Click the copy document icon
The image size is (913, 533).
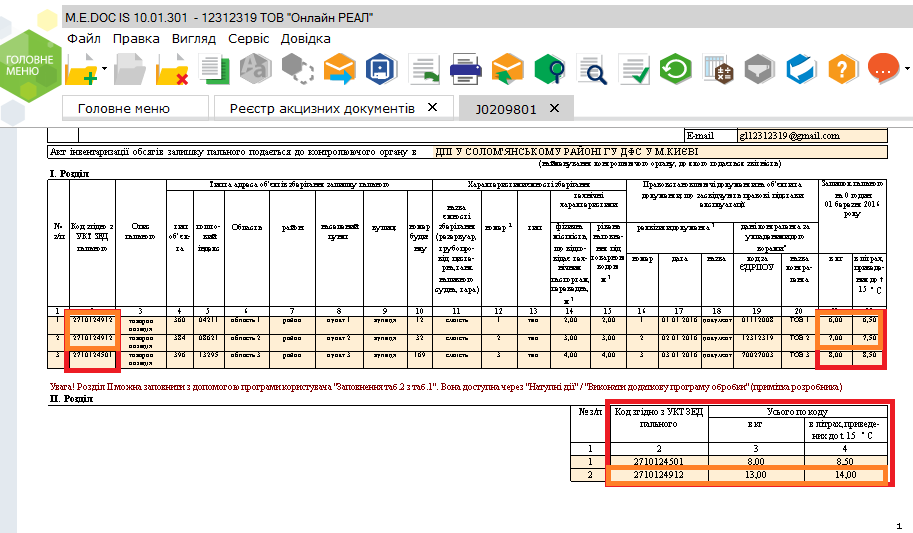coord(213,70)
